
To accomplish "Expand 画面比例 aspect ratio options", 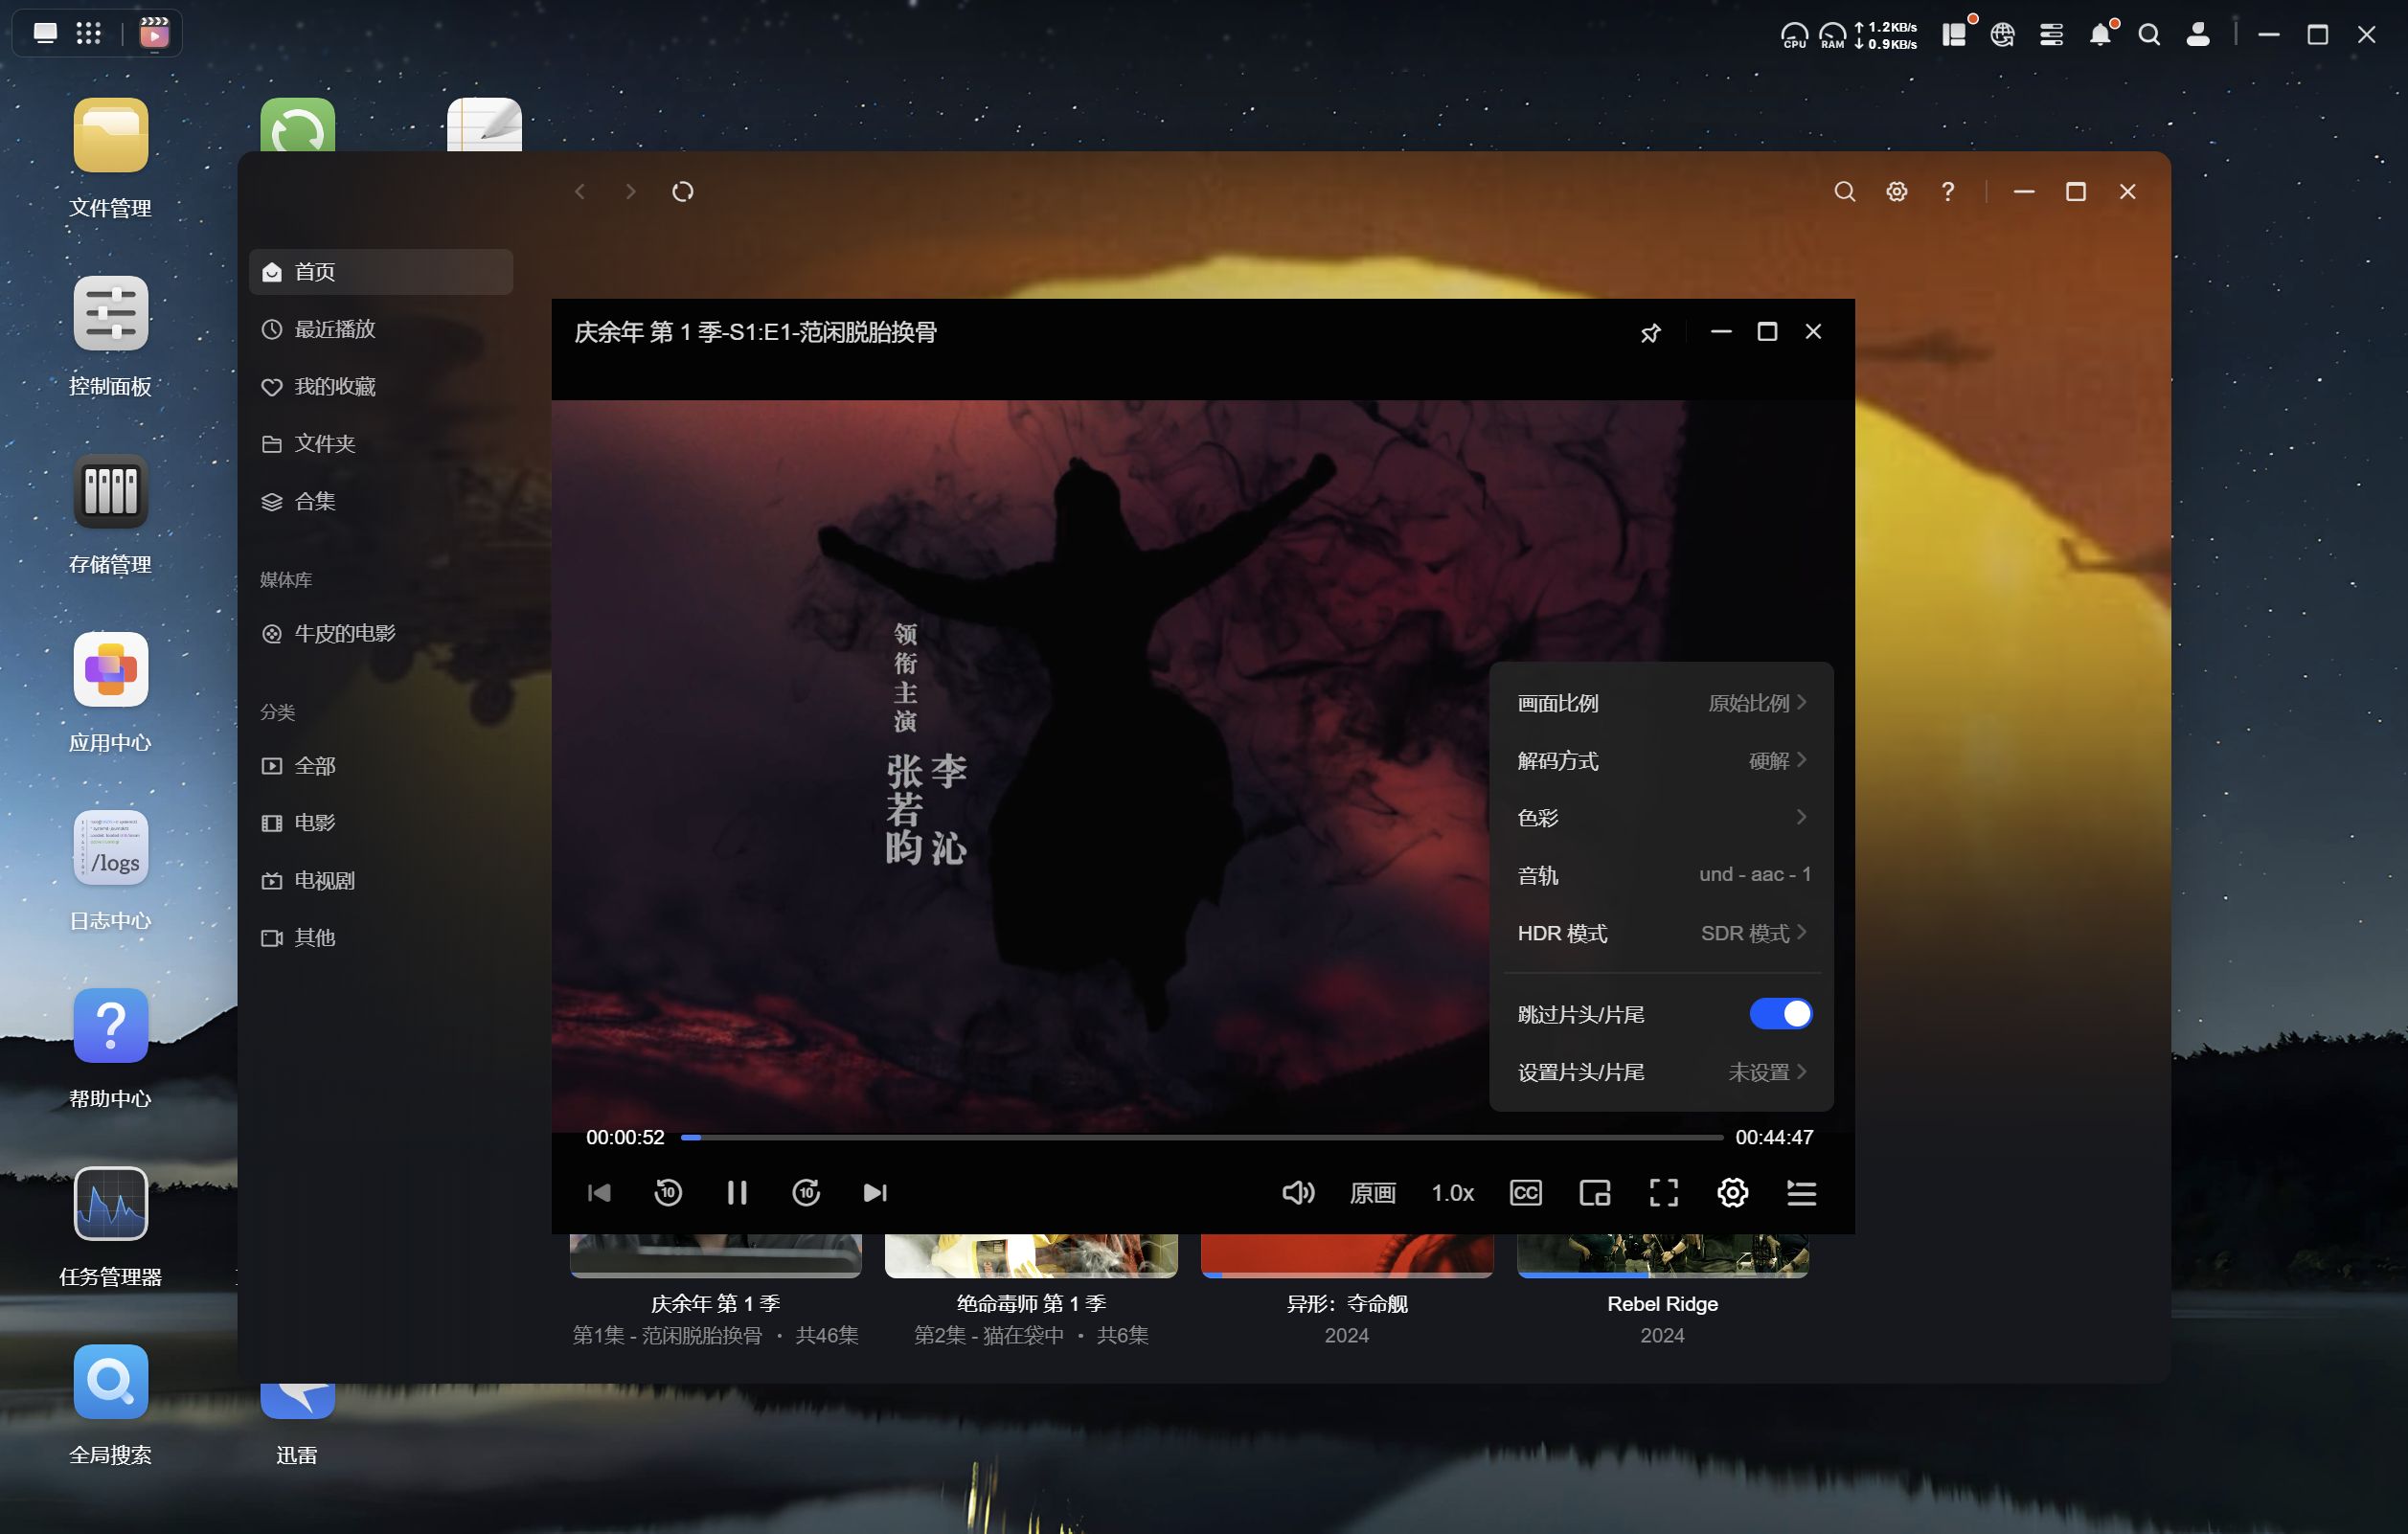I will click(x=1660, y=703).
